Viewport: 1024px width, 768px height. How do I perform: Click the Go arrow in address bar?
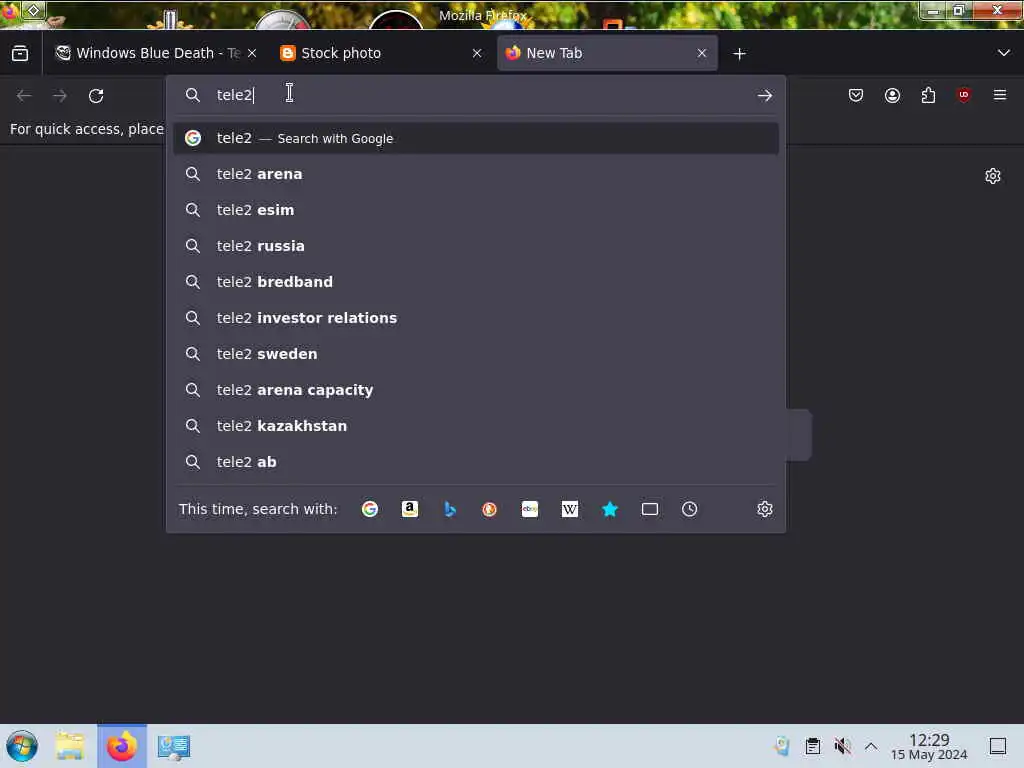coord(765,96)
